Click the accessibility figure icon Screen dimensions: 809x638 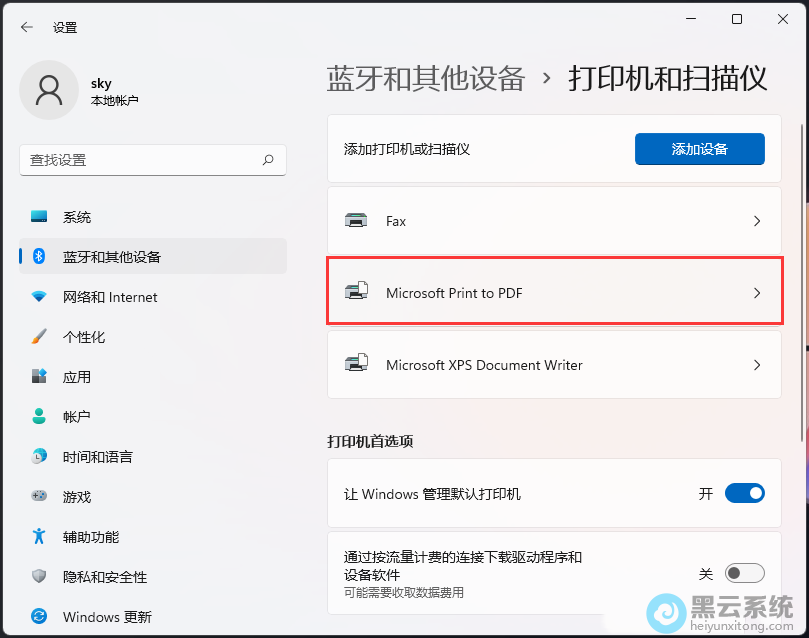(39, 537)
